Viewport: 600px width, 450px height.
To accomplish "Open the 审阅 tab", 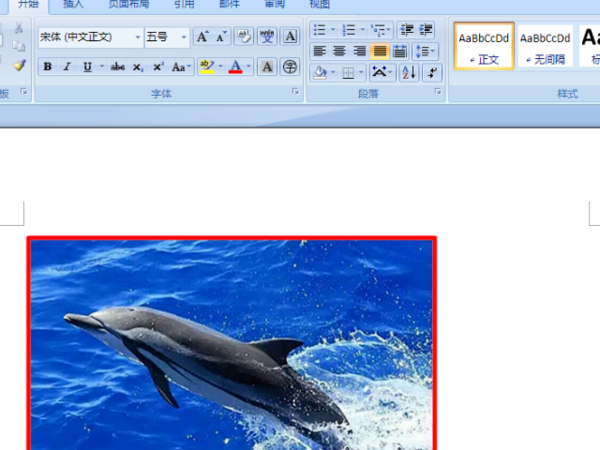I will pos(275,5).
